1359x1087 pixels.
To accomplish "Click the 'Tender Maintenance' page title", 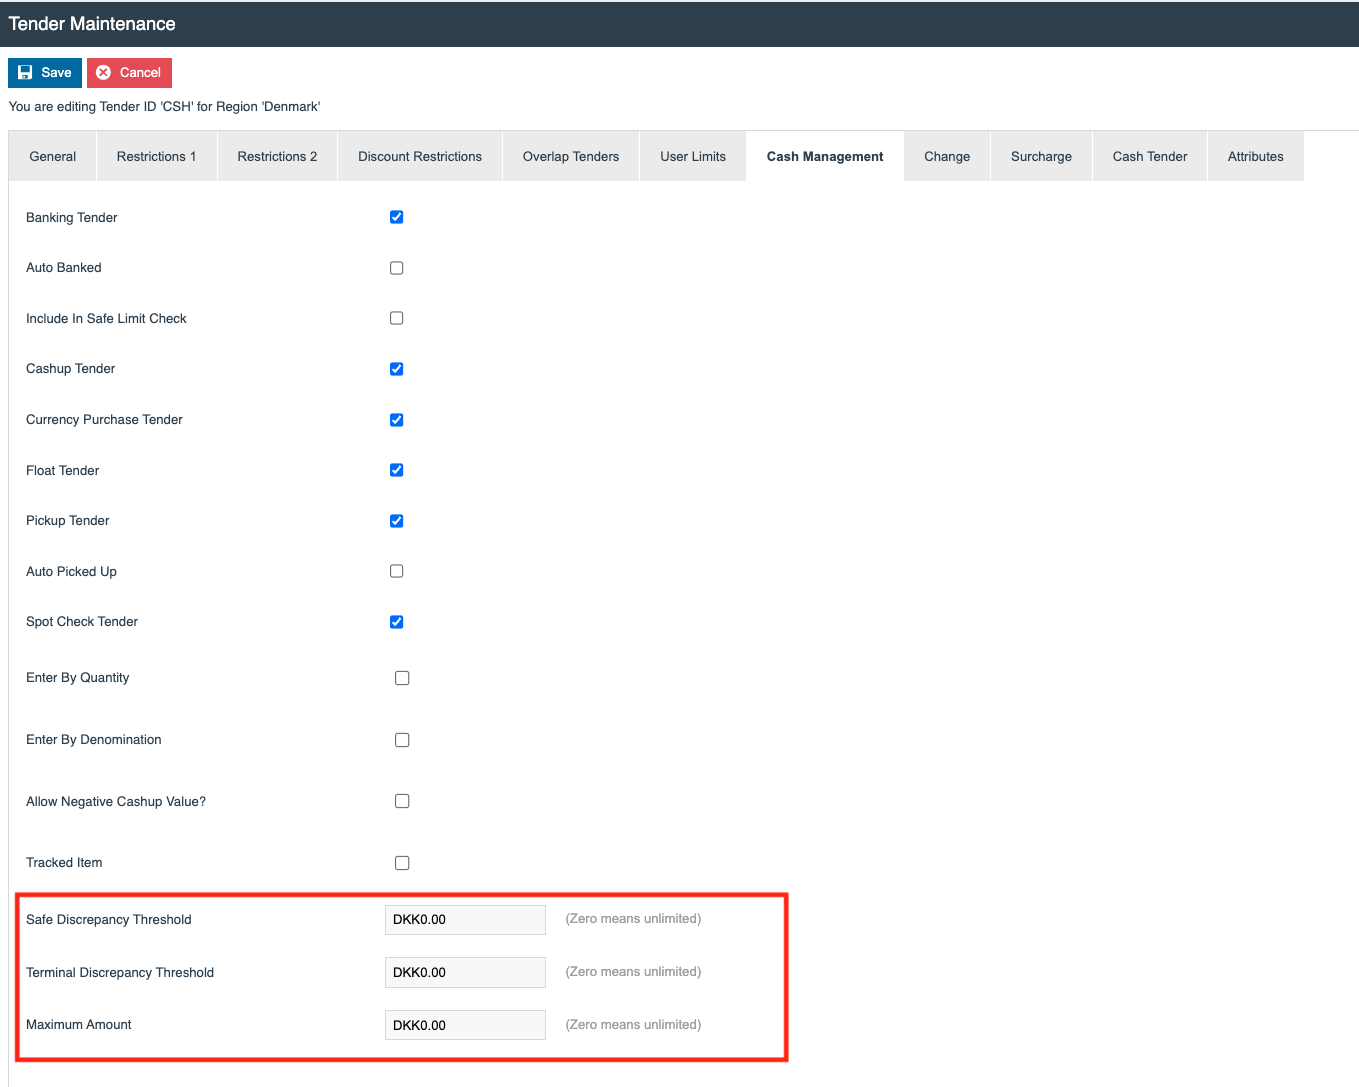I will tap(92, 24).
